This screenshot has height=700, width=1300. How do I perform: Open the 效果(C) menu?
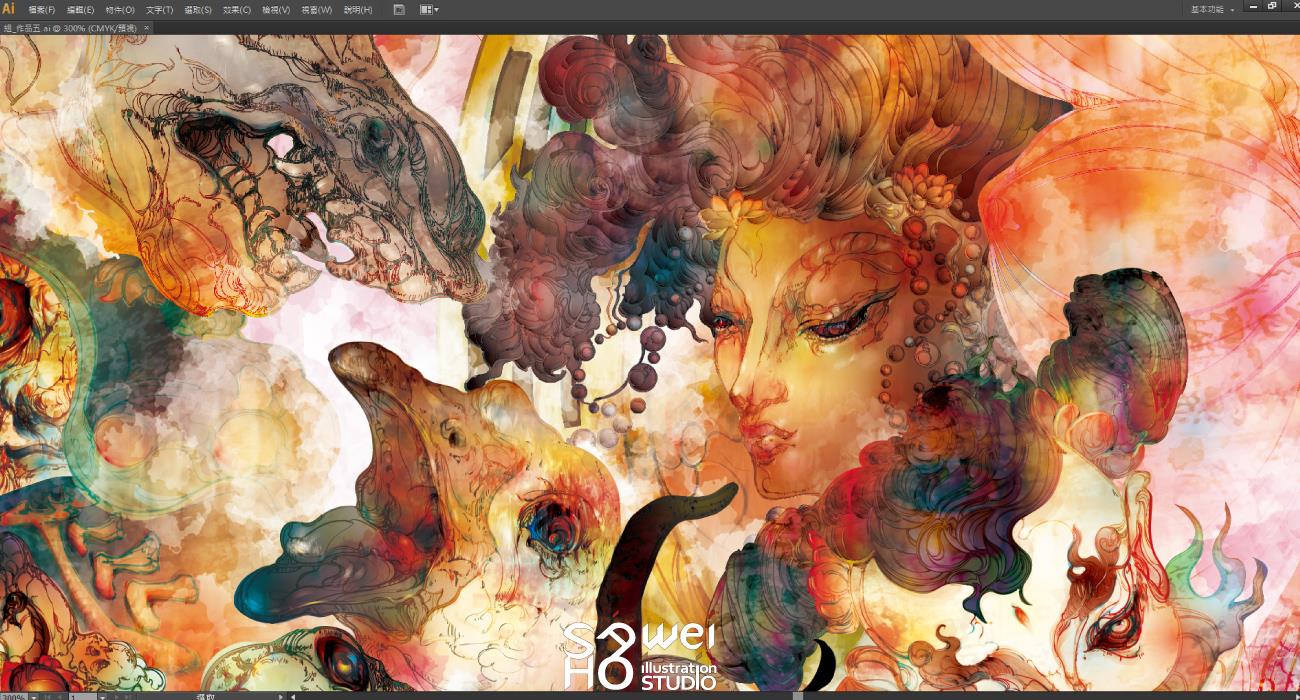[237, 9]
